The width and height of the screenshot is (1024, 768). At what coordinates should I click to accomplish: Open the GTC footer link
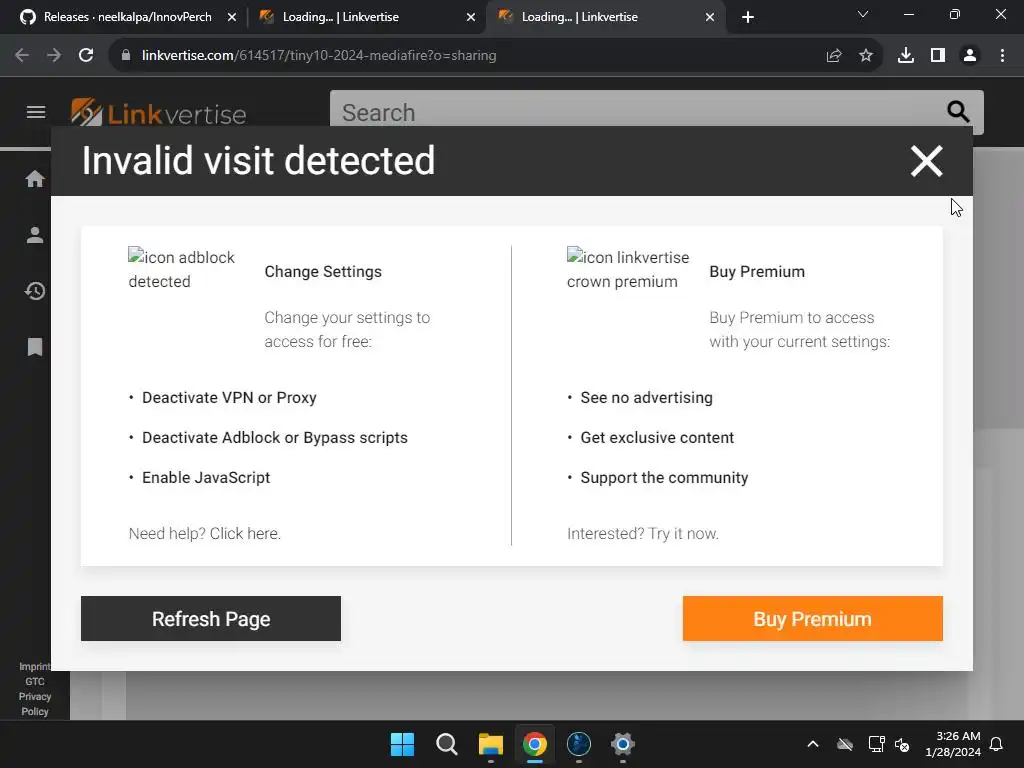tap(35, 681)
